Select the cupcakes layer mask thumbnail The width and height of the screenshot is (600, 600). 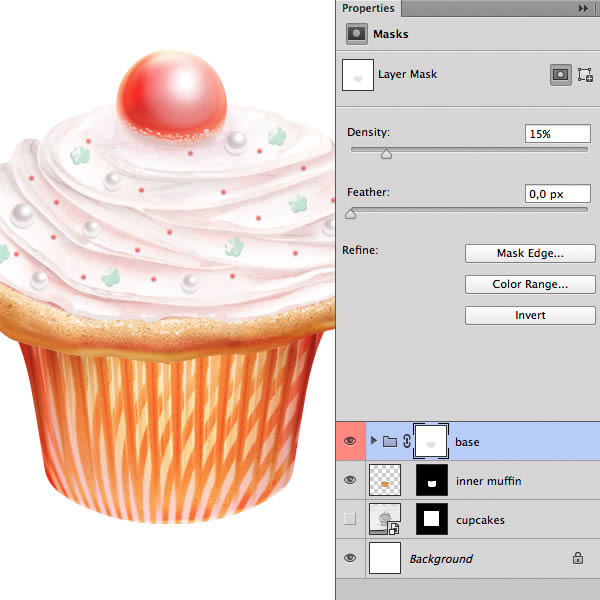[x=432, y=519]
